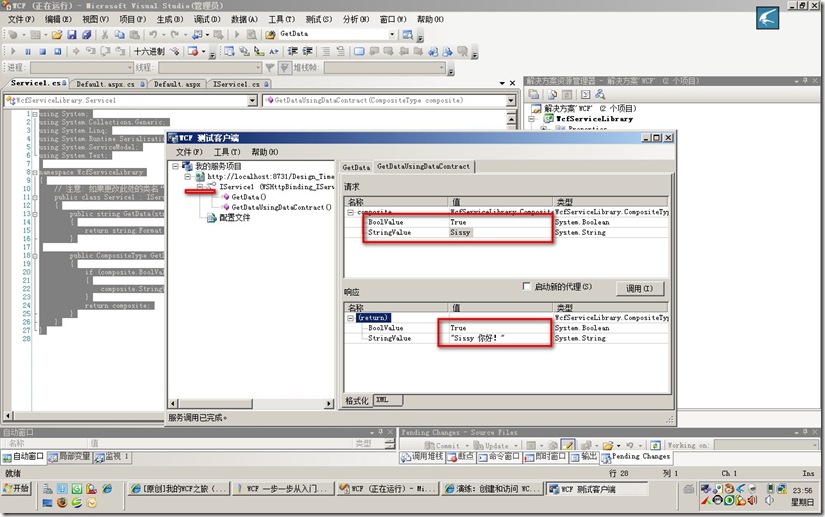Collapse the 我的服务项目 tree node

pos(176,166)
